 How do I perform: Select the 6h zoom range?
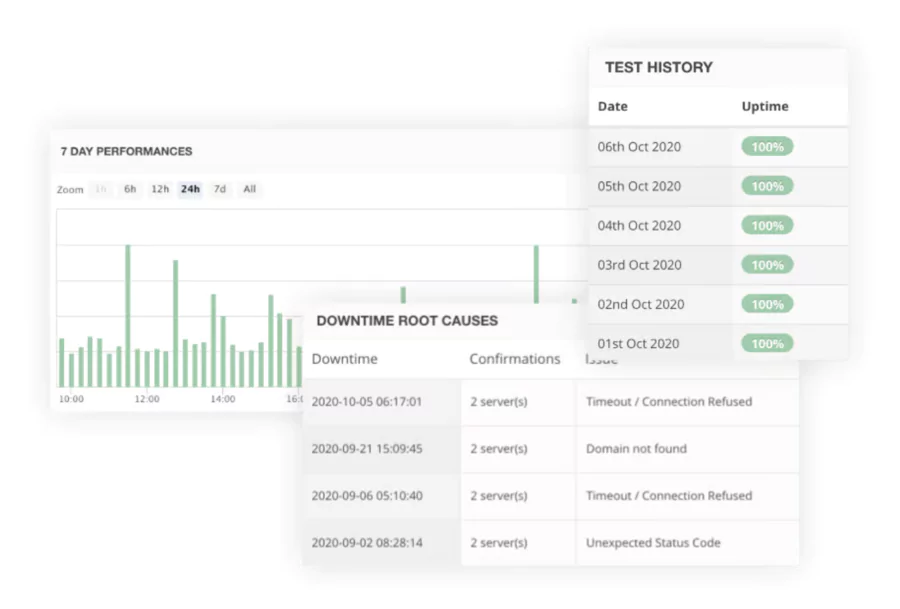(x=130, y=189)
